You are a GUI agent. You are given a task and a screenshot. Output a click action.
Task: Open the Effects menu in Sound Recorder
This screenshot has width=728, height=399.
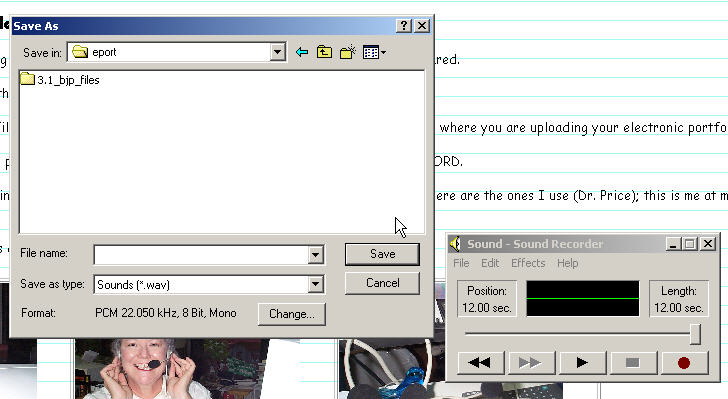[x=528, y=263]
